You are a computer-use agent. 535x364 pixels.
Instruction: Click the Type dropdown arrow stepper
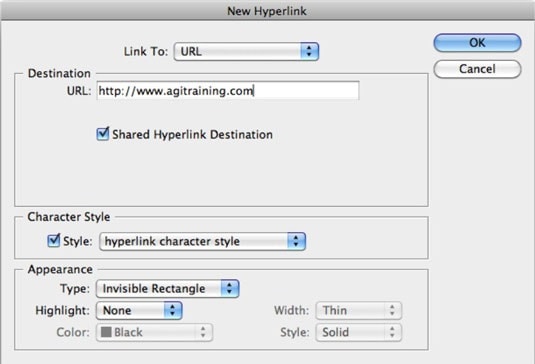(230, 289)
